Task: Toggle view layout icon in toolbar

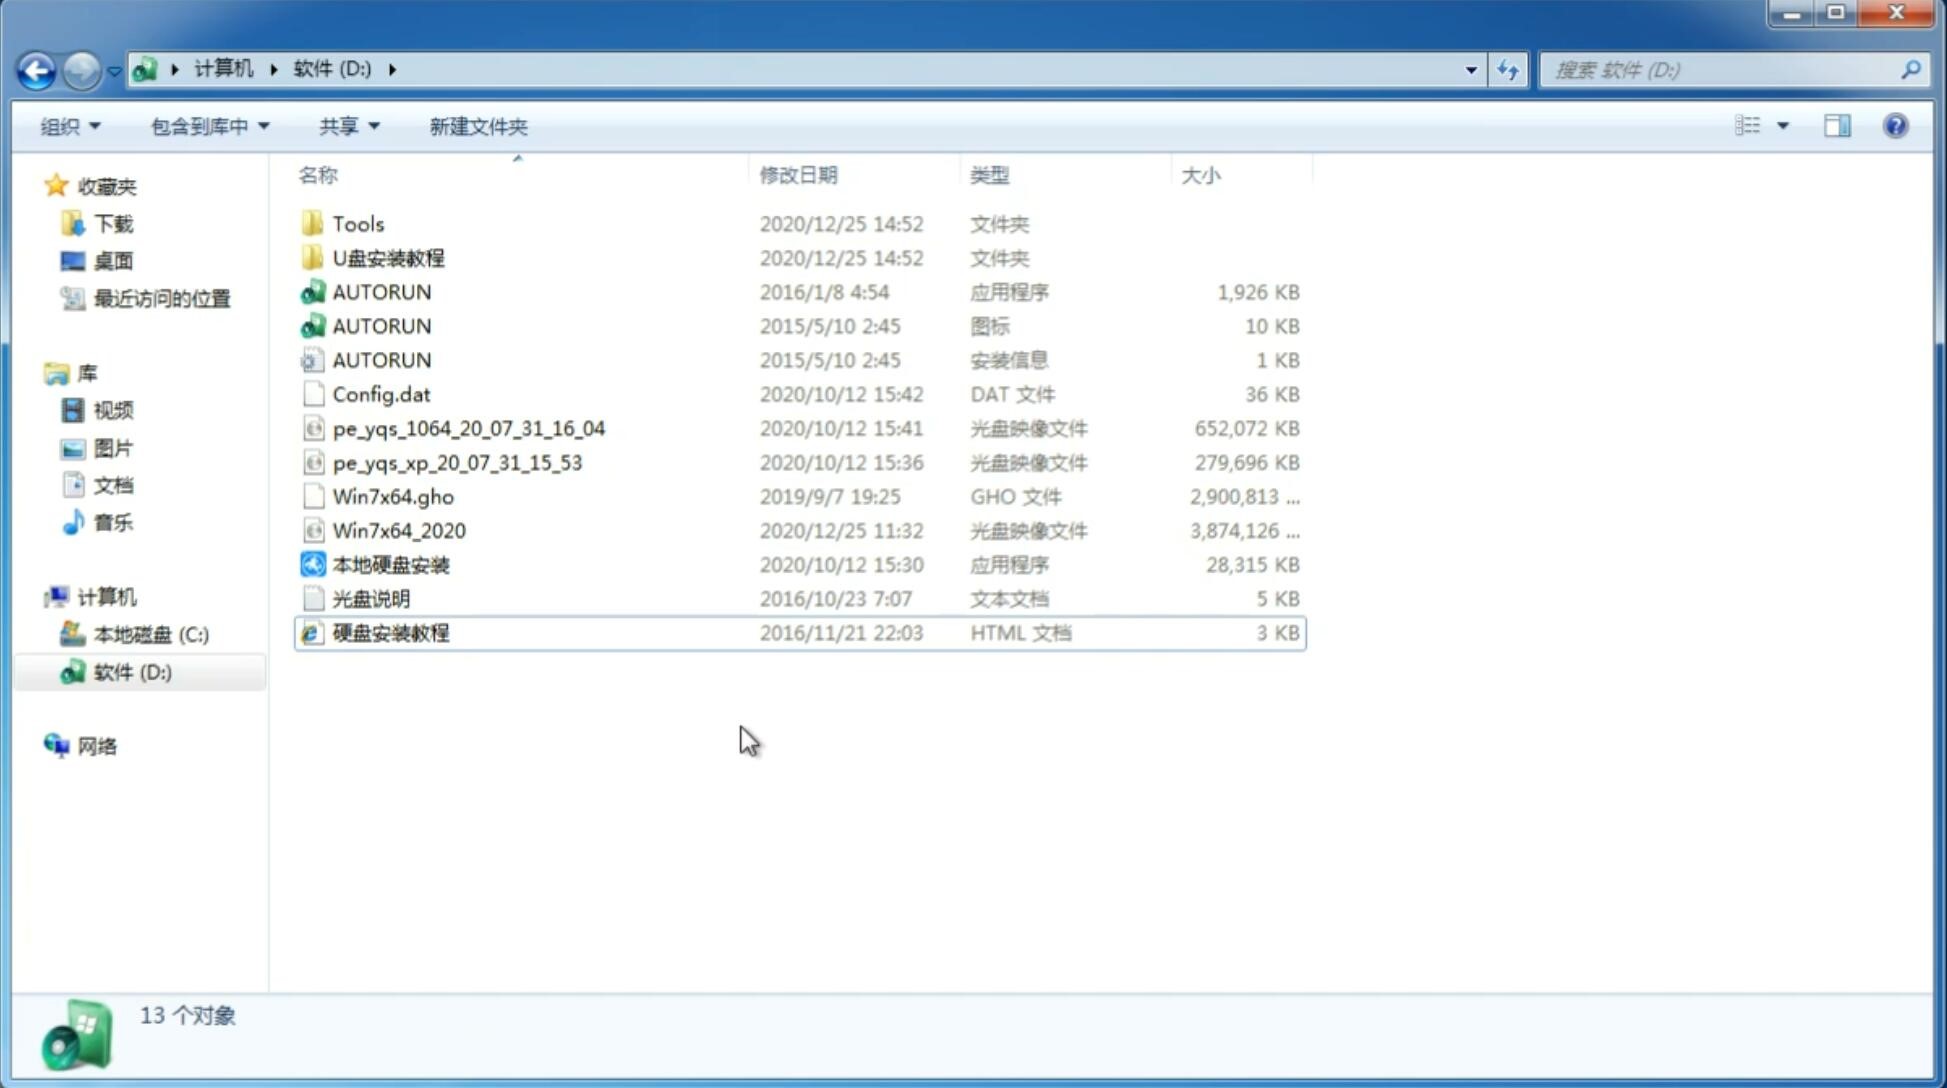Action: (x=1836, y=124)
